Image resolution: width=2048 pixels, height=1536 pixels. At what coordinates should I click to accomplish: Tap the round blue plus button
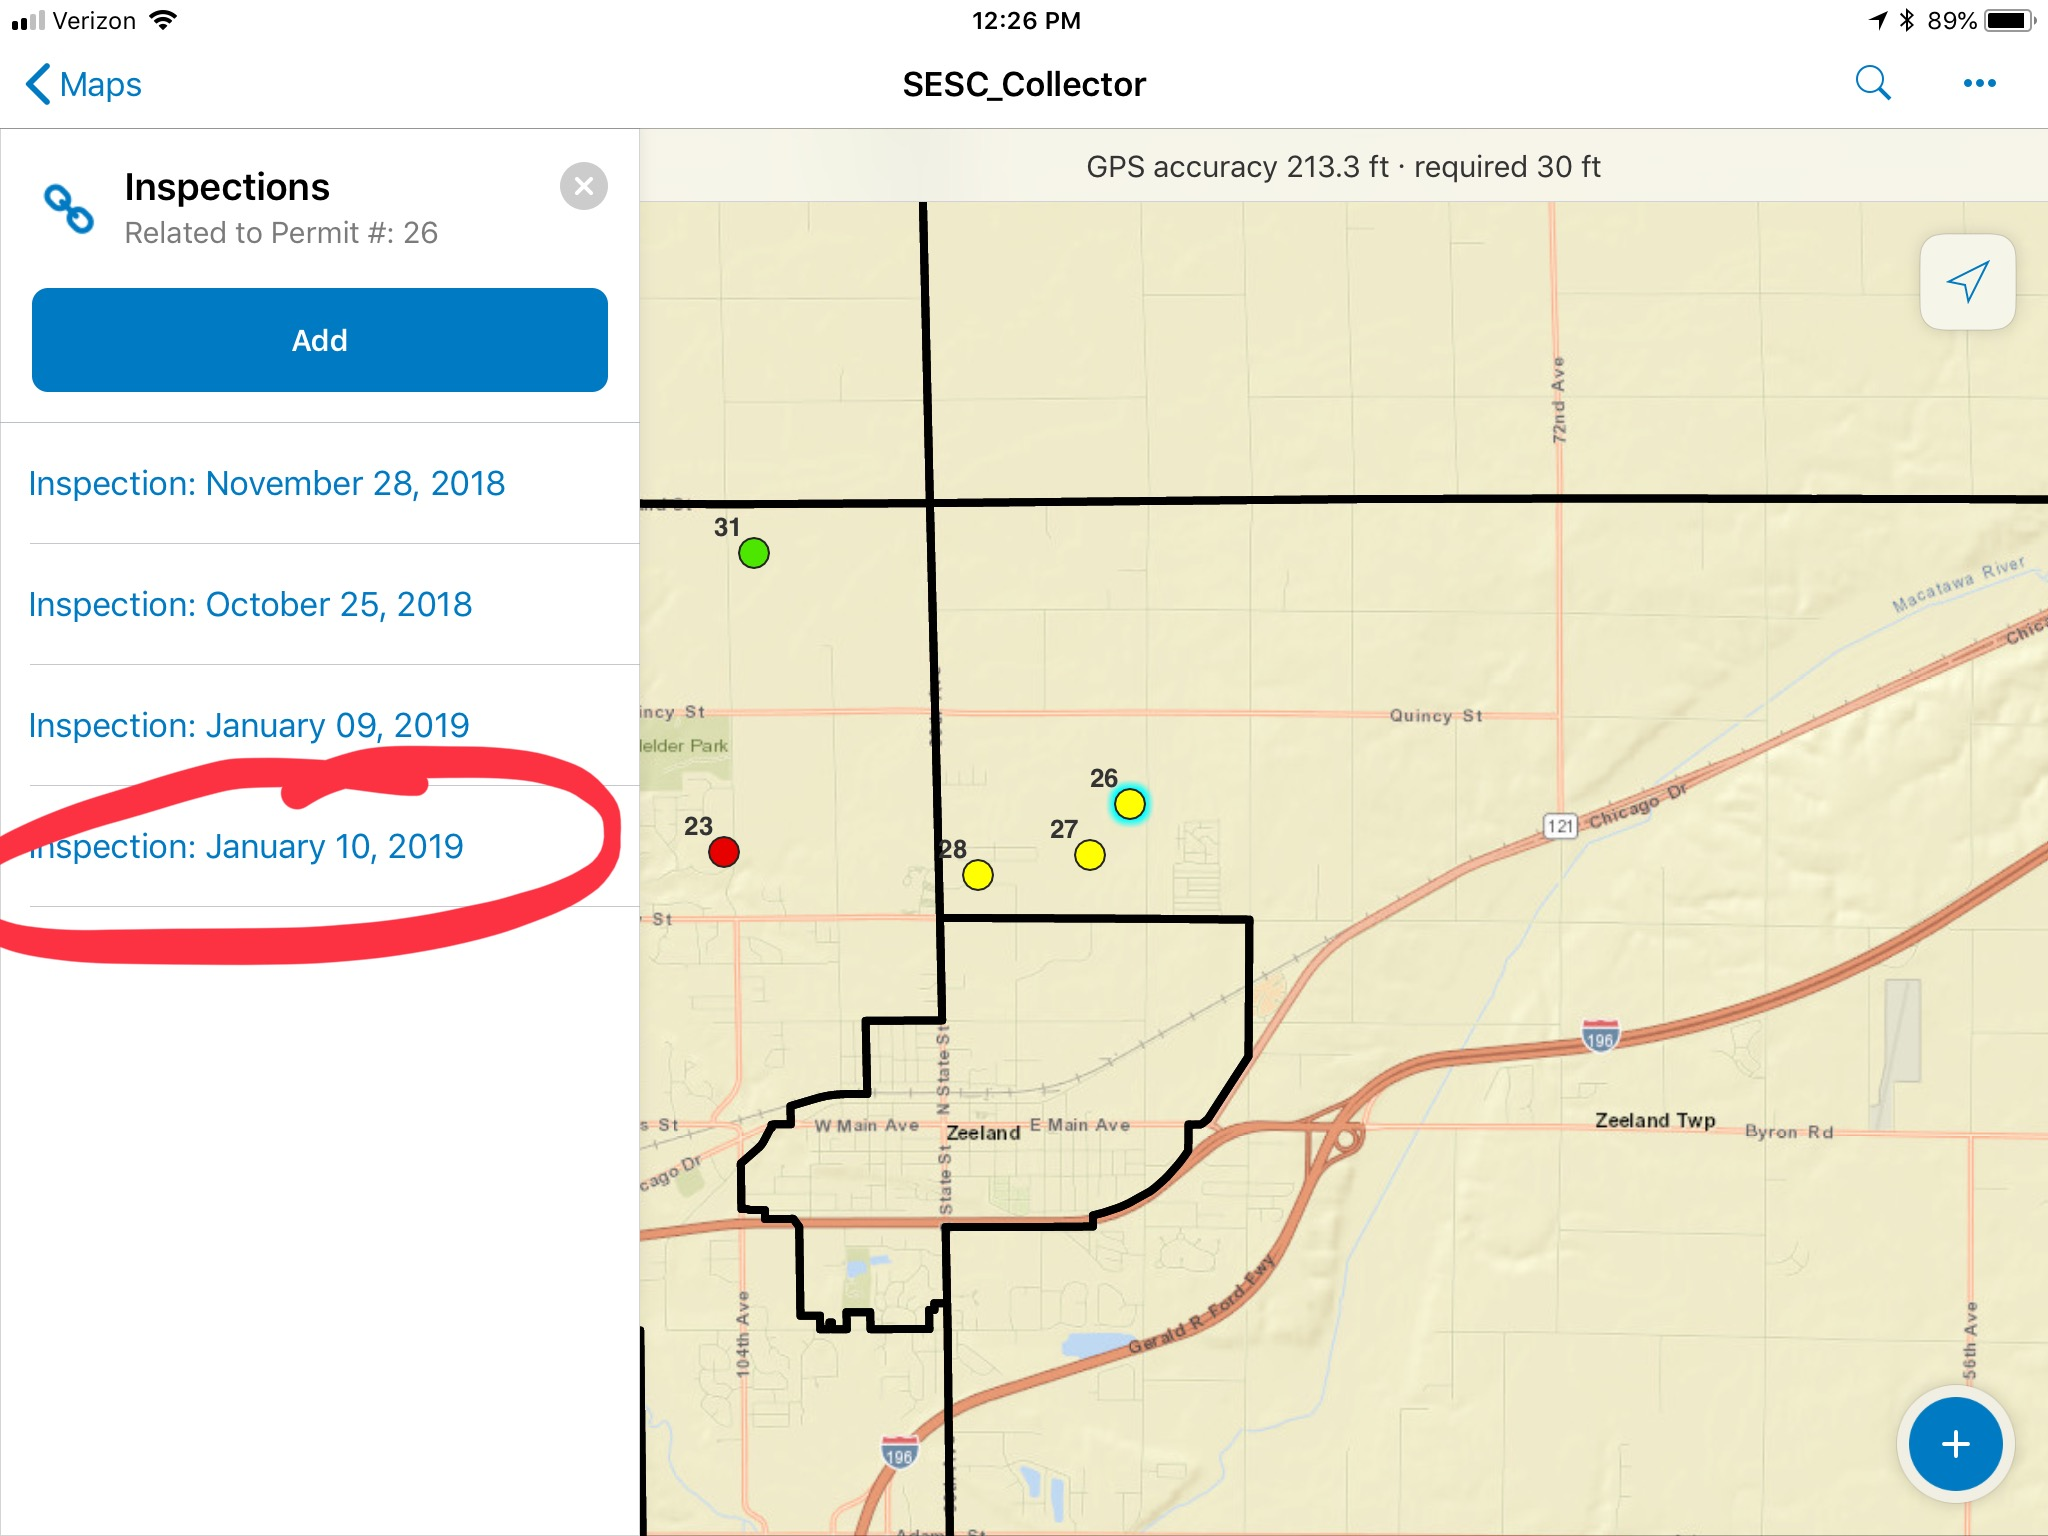coord(1955,1444)
